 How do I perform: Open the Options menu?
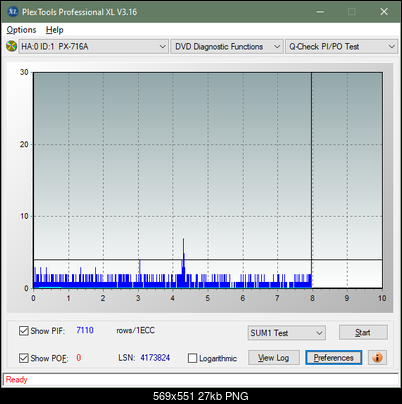point(21,30)
